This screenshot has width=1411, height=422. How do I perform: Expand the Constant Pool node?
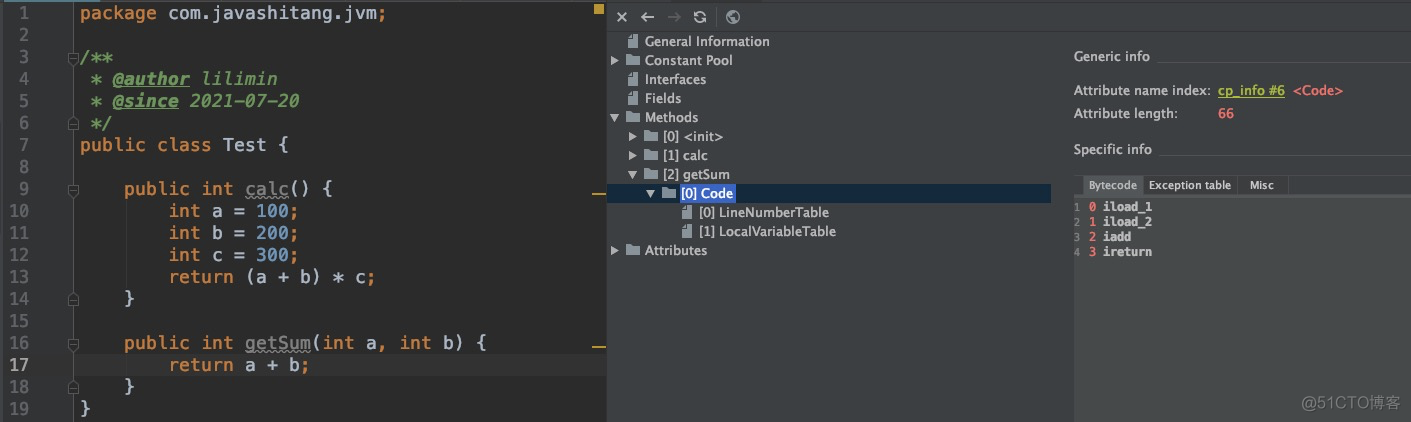tap(615, 60)
